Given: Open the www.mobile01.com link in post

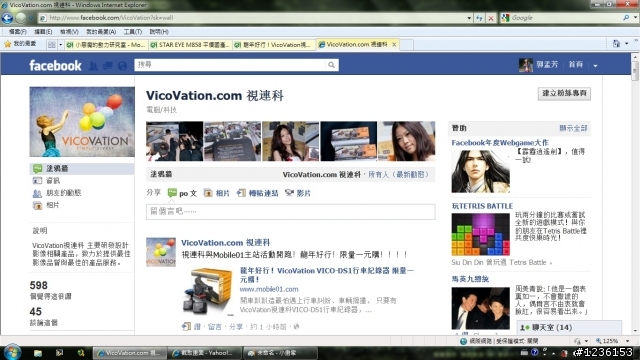Looking at the screenshot, I should [x=269, y=289].
